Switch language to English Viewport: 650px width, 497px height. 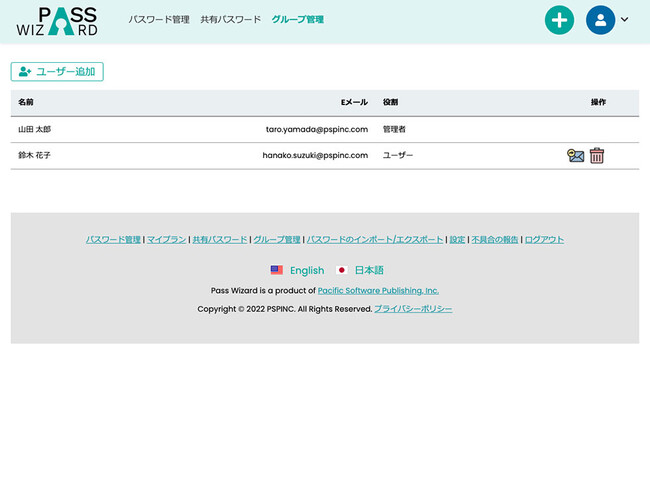[x=307, y=270]
